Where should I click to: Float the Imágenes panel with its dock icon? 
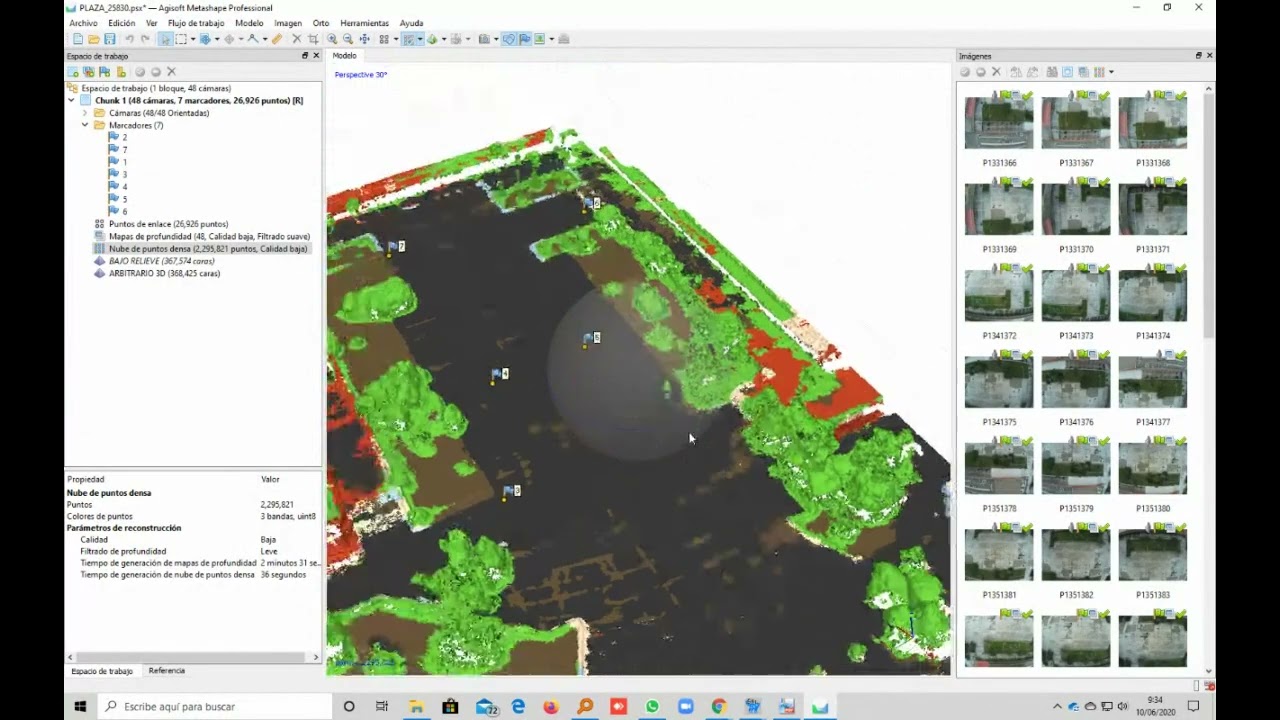coord(1198,56)
